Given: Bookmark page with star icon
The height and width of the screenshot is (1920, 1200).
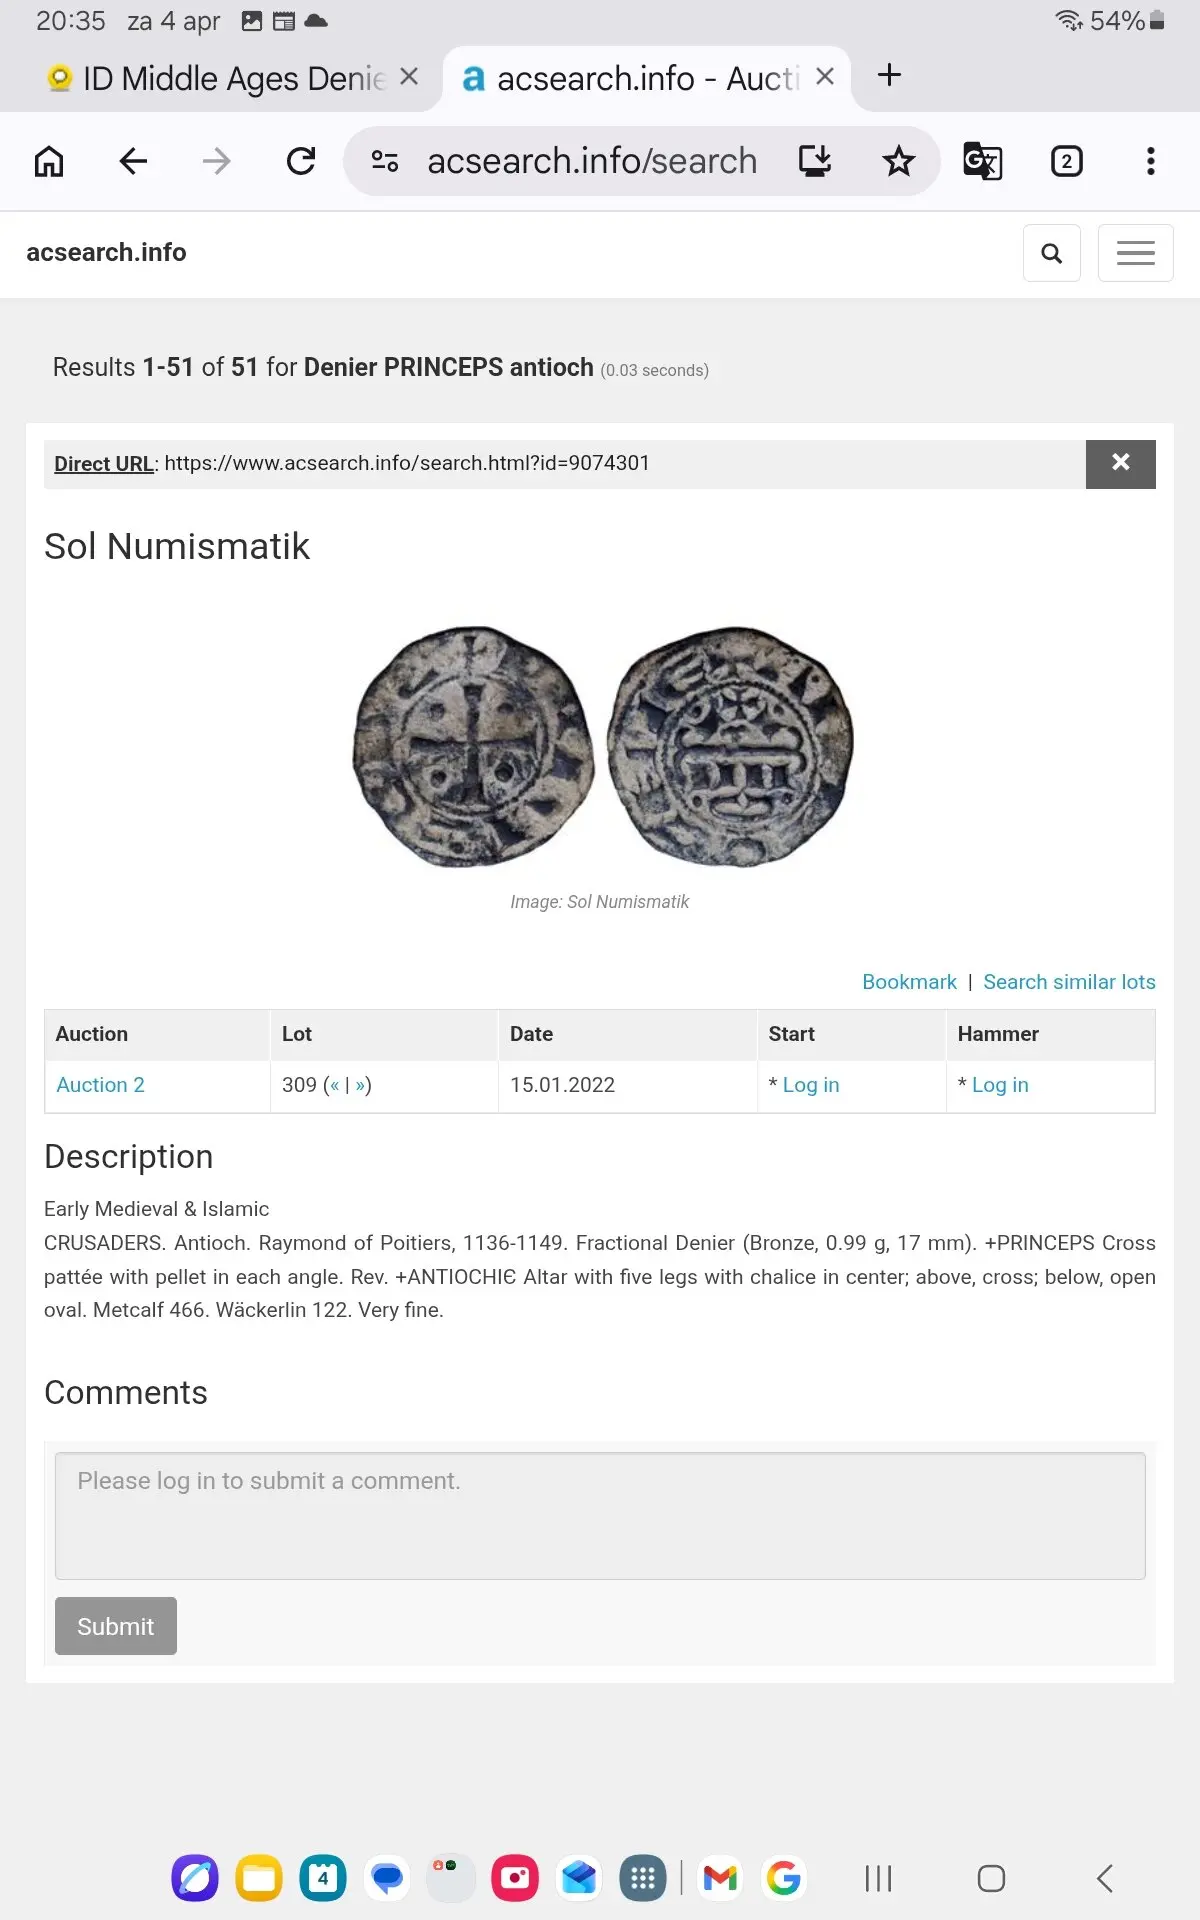Looking at the screenshot, I should (898, 161).
